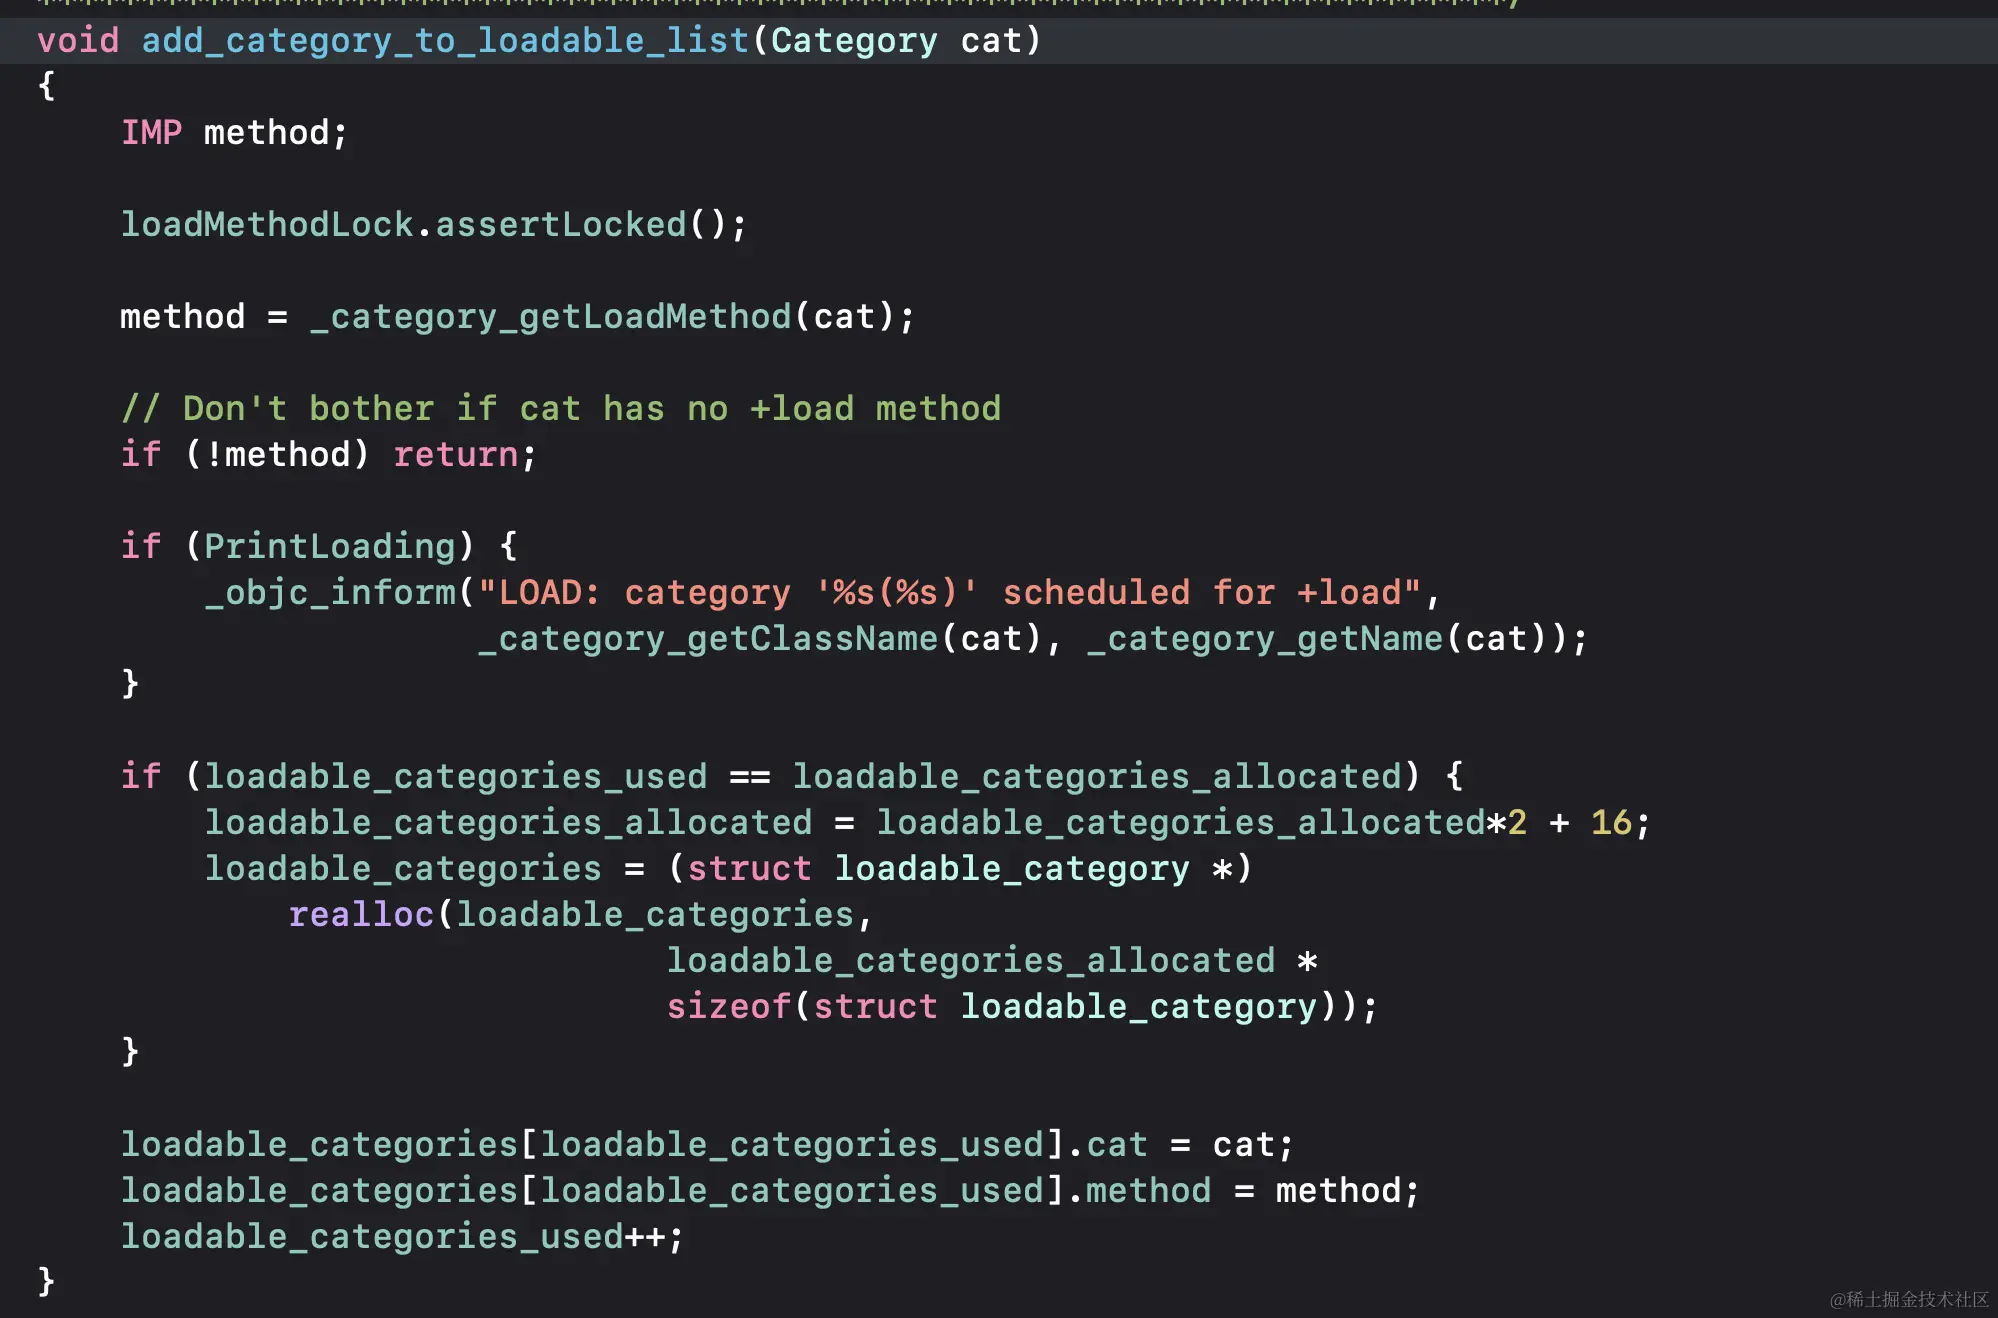Click the _objc_inform function call

coord(330,593)
